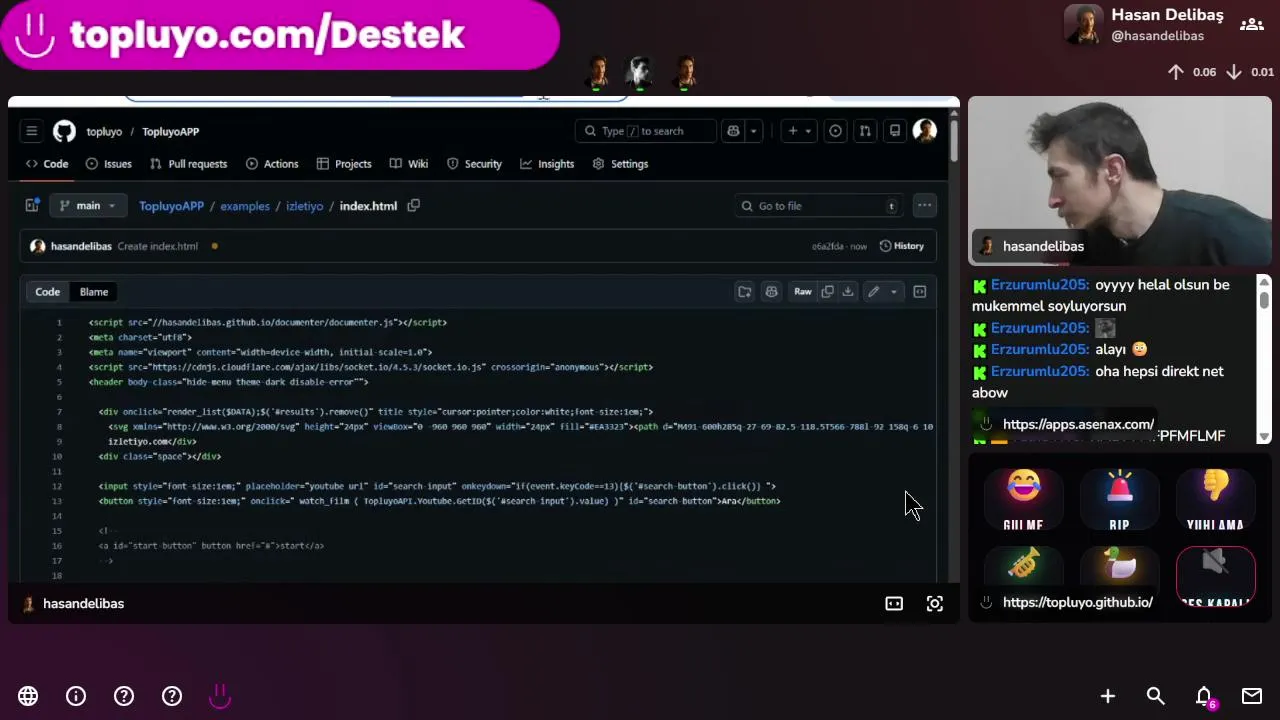Open participants people icon at top right

click(x=1252, y=25)
